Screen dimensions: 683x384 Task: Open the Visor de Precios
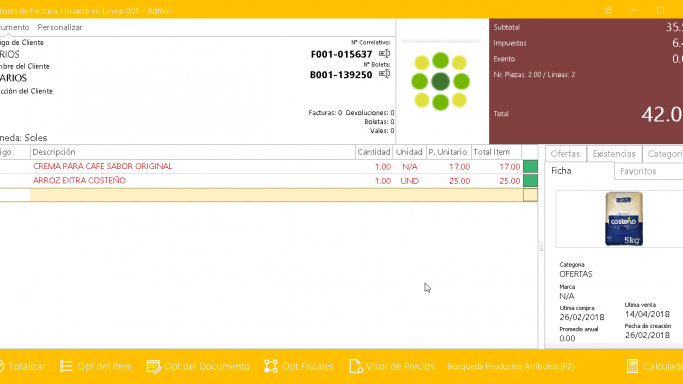pos(392,366)
